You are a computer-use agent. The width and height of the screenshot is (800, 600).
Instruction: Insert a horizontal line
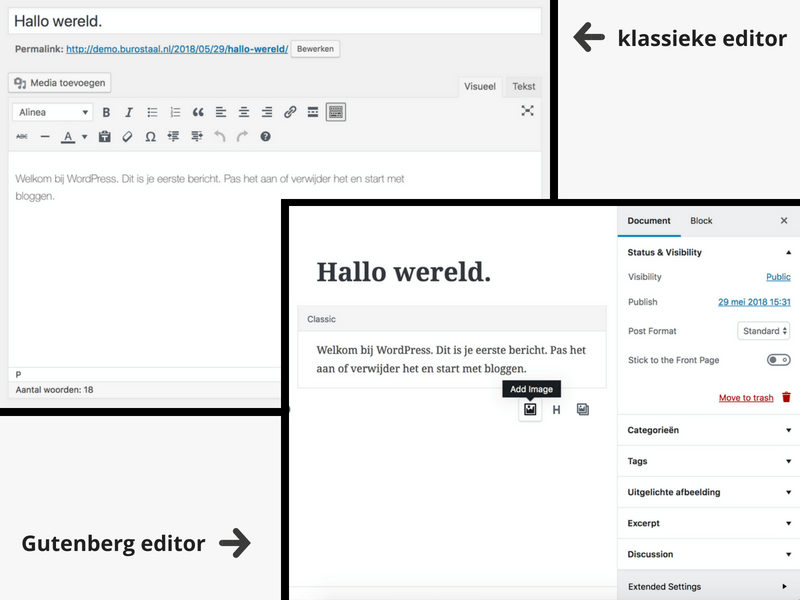point(45,137)
